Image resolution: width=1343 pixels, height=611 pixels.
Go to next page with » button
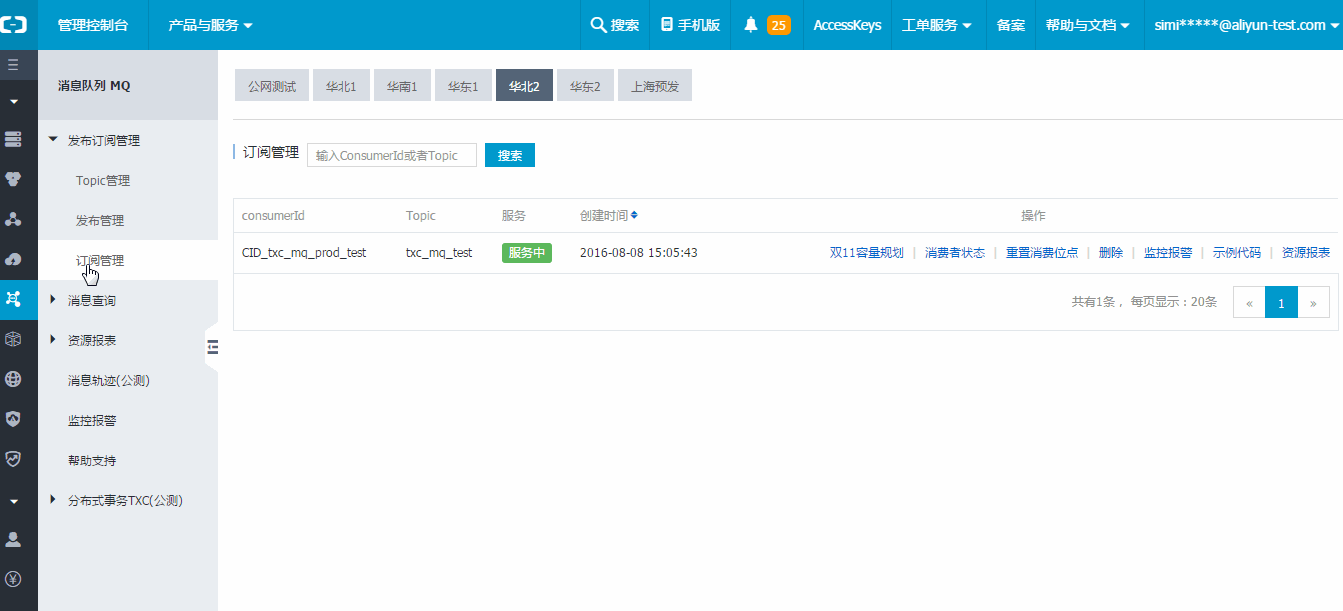[x=1313, y=302]
